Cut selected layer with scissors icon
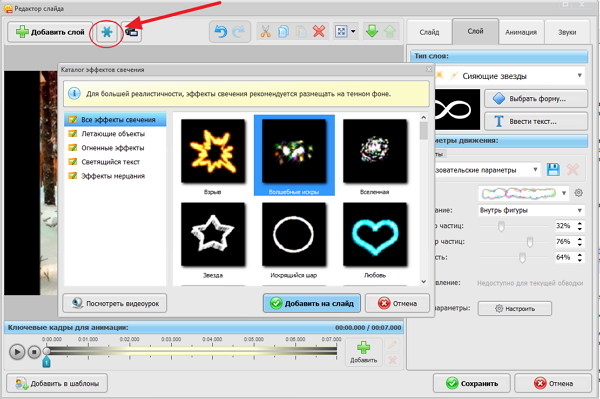This screenshot has width=600, height=399. [265, 32]
